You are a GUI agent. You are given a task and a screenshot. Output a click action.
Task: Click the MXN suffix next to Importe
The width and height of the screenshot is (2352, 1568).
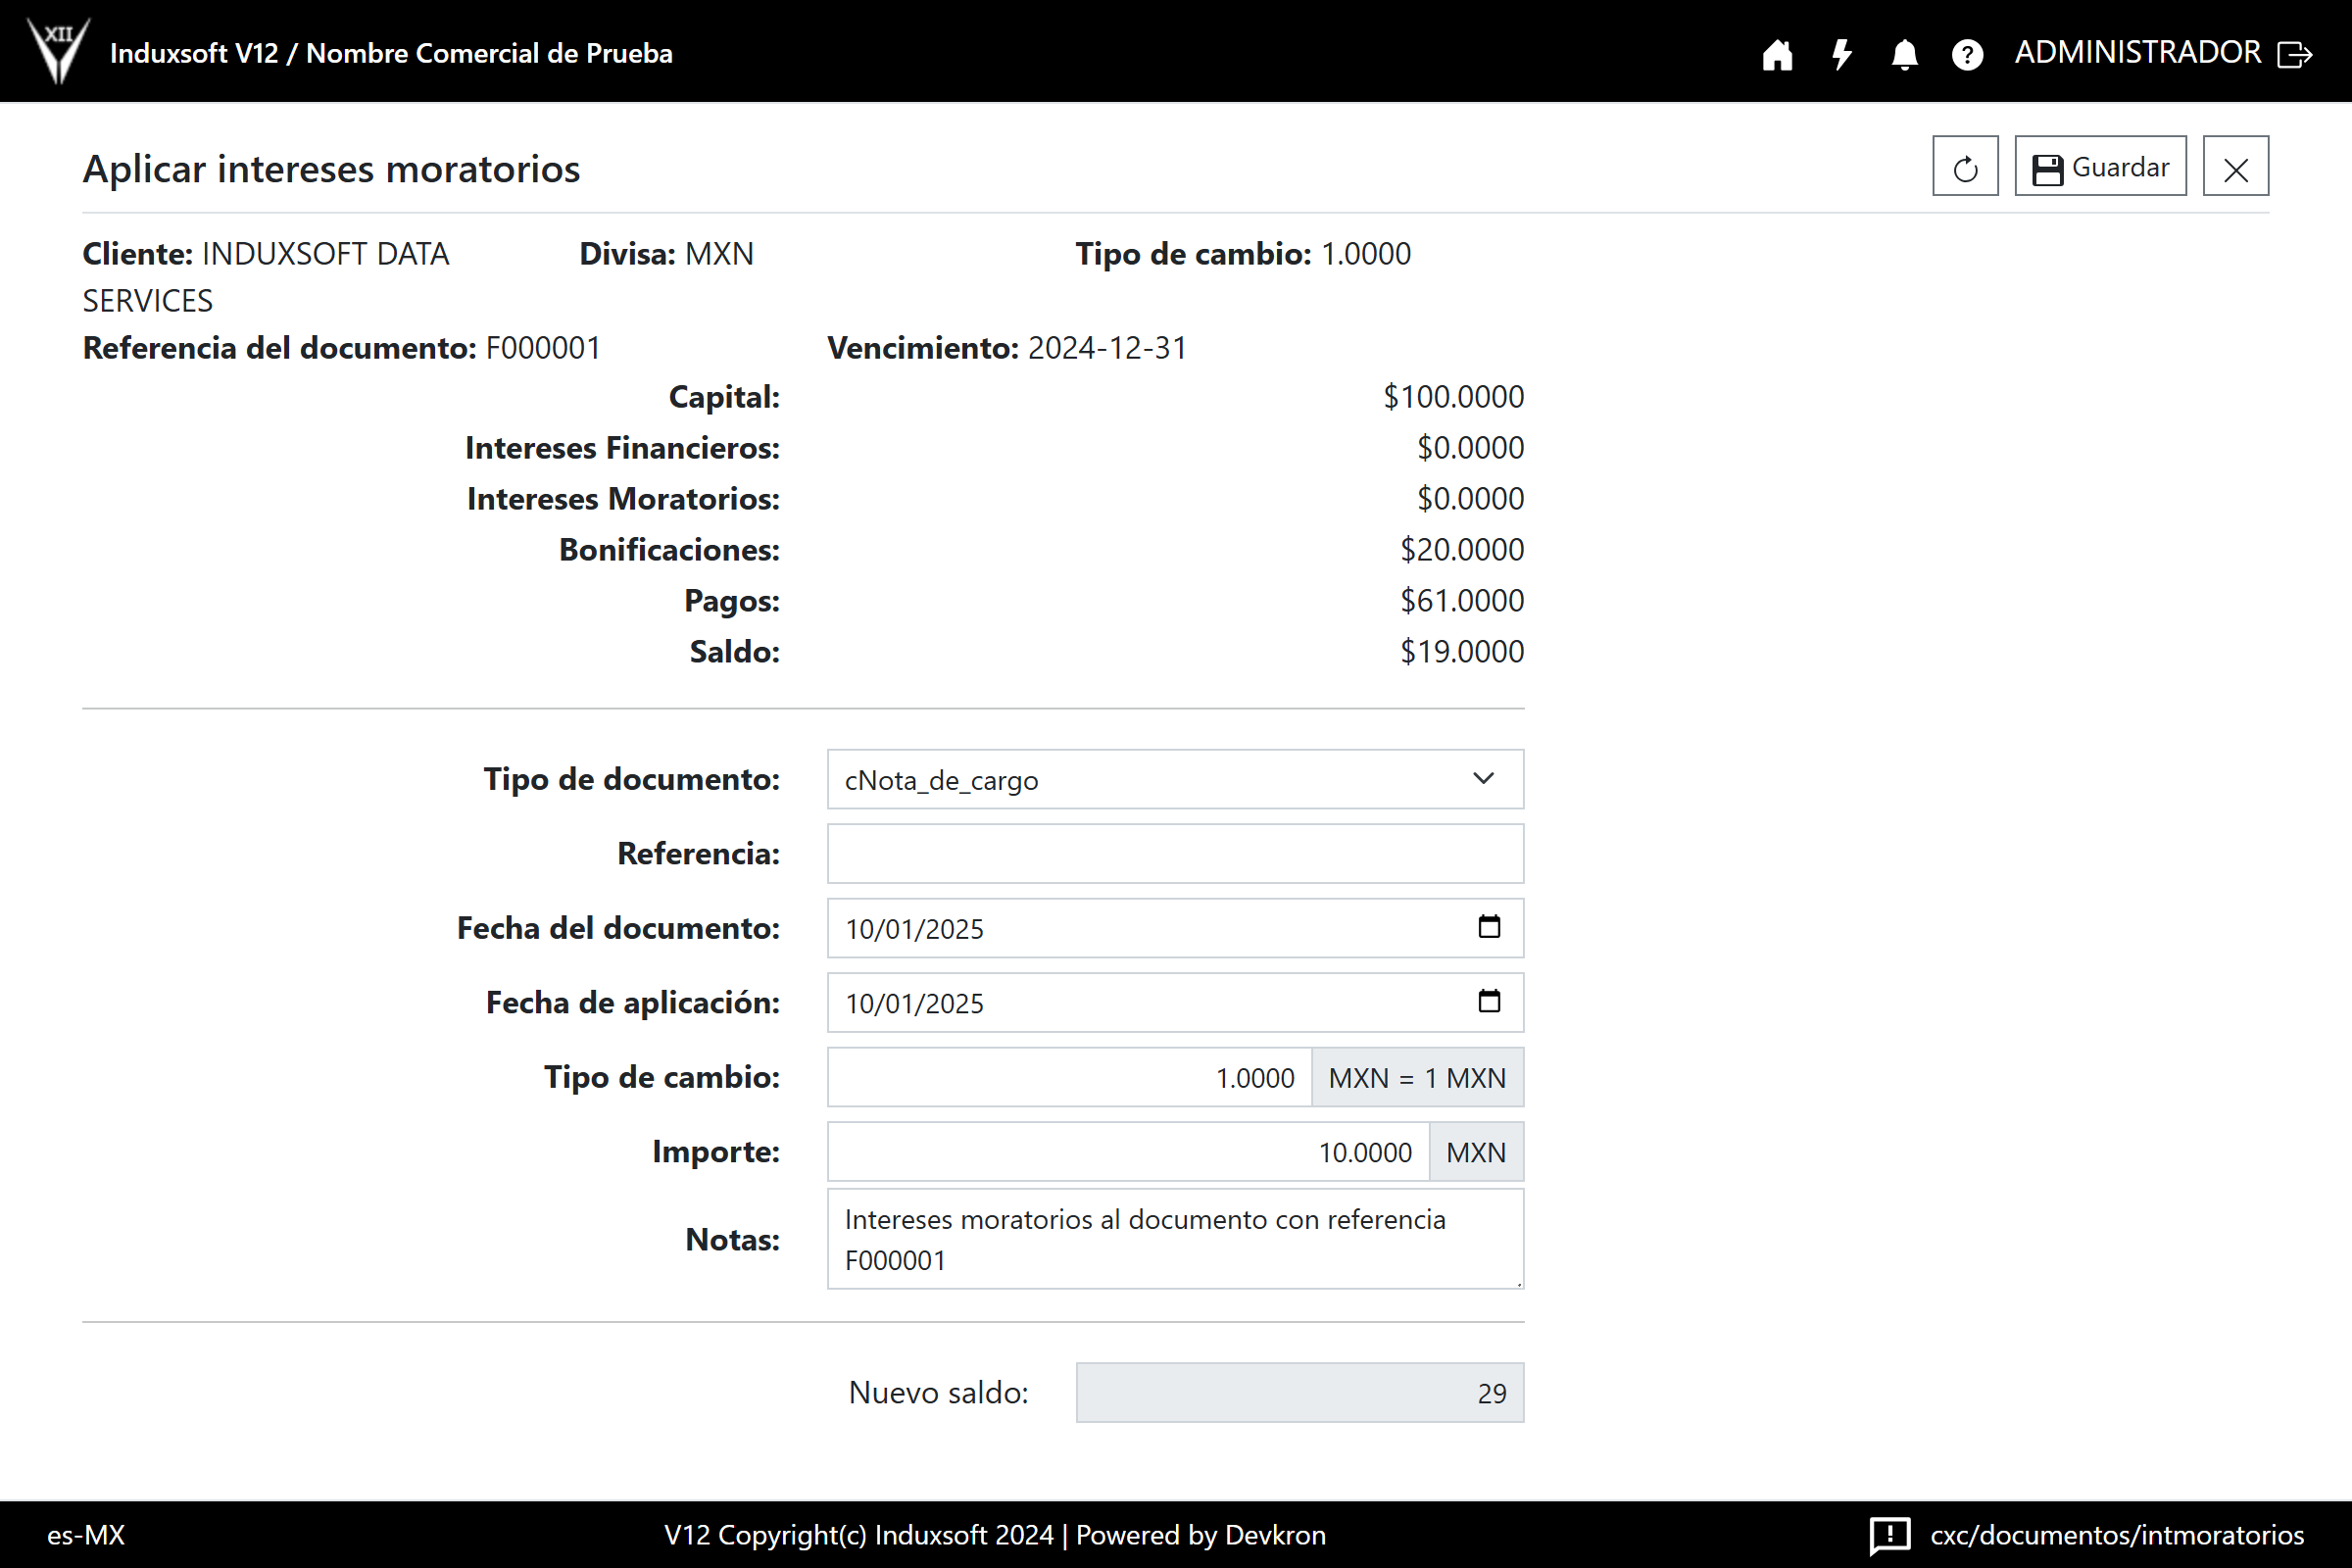pyautogui.click(x=1477, y=1152)
